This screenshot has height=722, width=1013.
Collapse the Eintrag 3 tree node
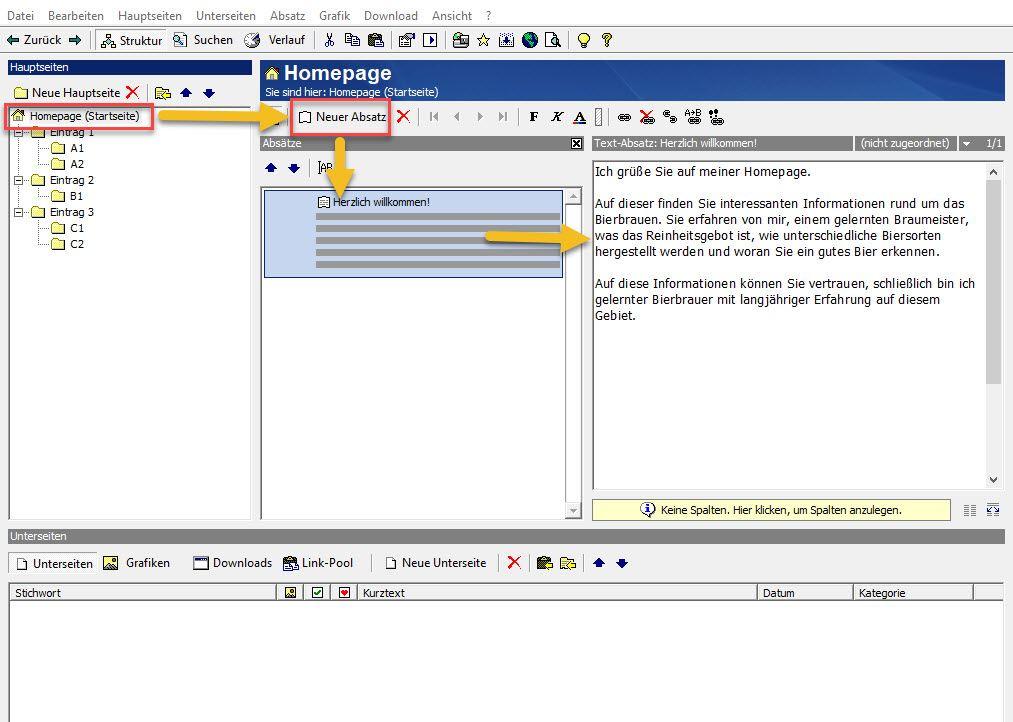tap(19, 213)
